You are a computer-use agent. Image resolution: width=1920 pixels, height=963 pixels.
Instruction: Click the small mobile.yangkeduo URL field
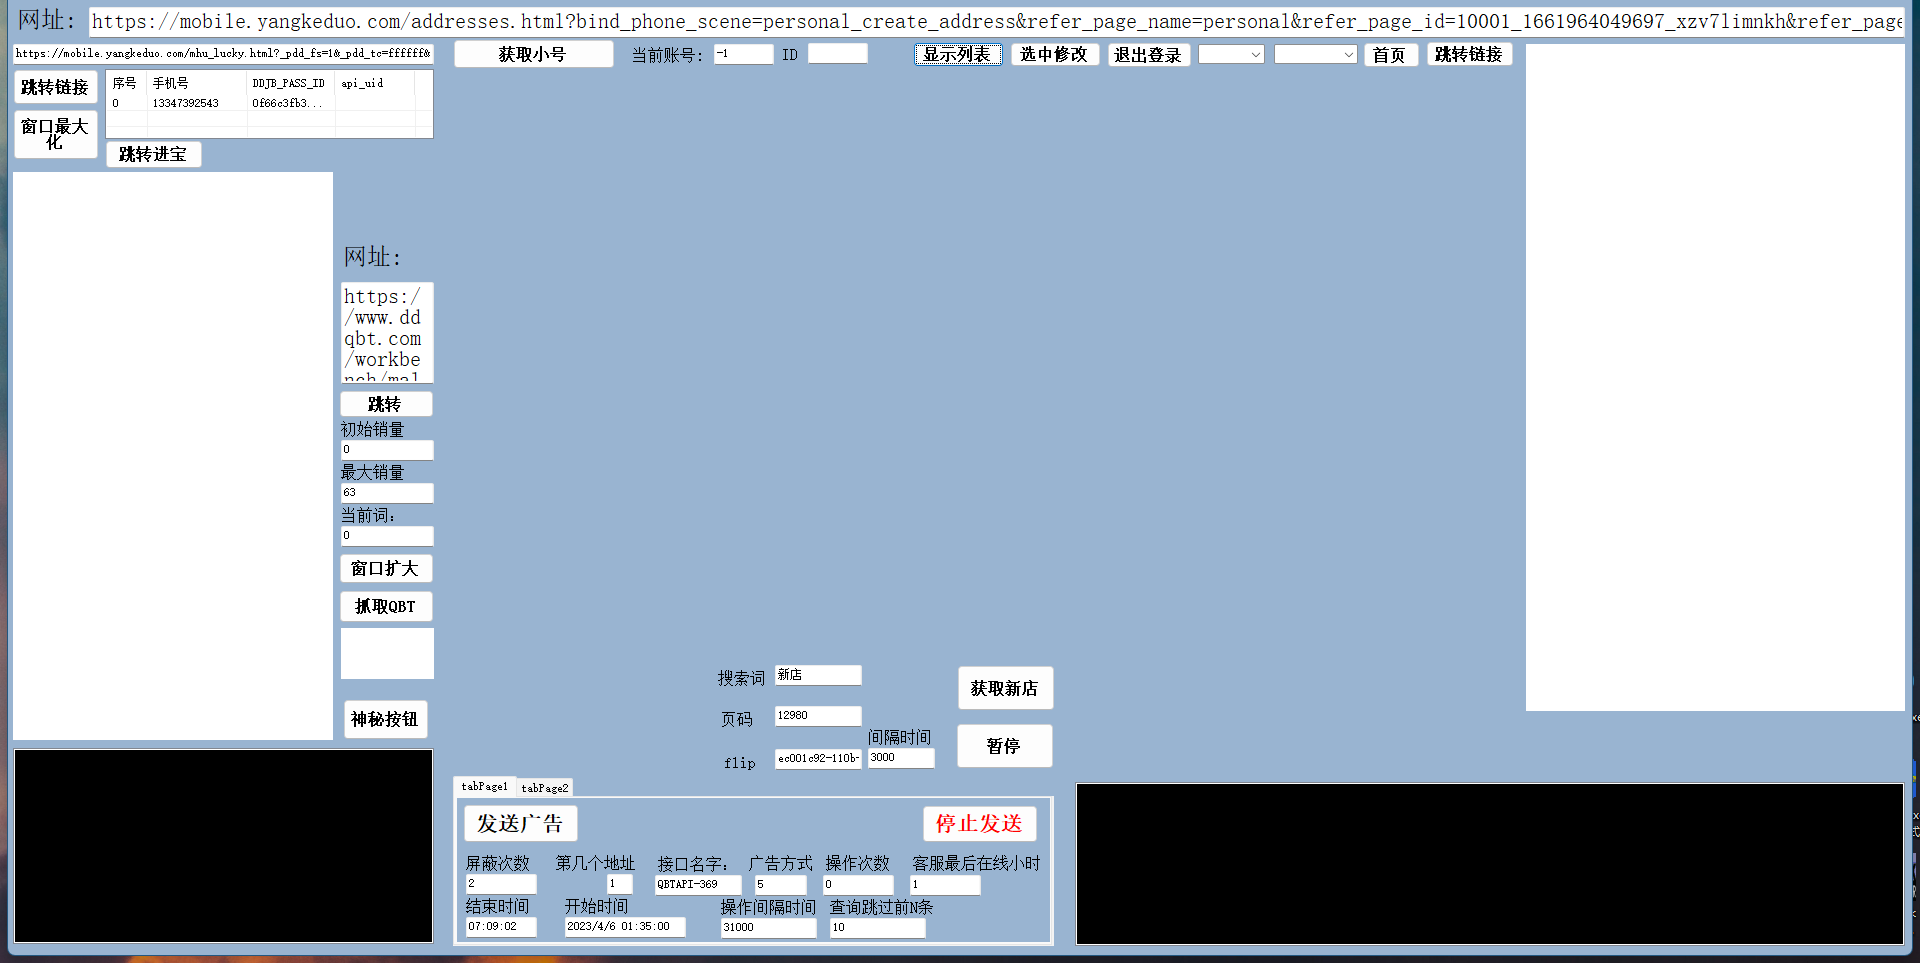223,53
